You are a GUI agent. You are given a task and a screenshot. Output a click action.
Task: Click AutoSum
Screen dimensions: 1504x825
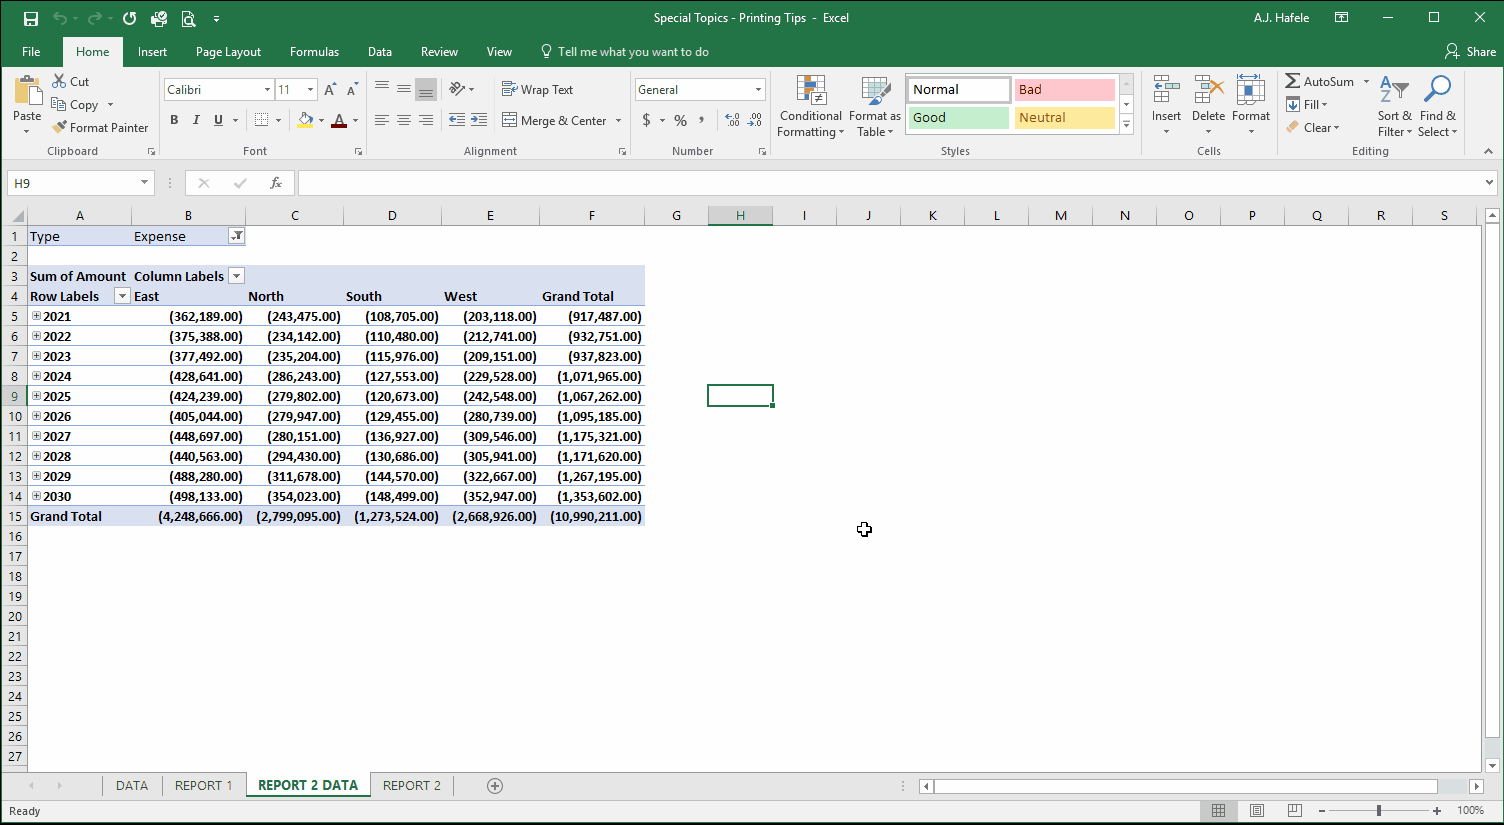1319,82
